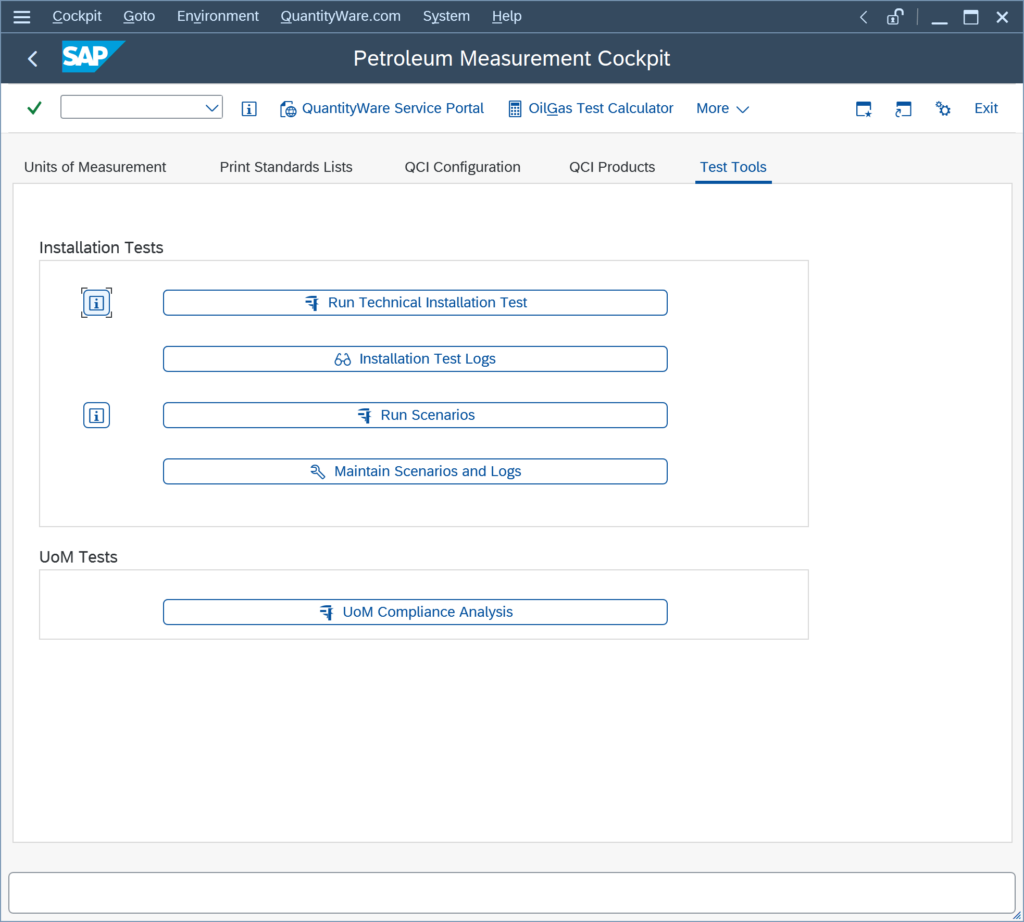Click the generate shortcut icon
The image size is (1024, 922).
click(x=903, y=109)
